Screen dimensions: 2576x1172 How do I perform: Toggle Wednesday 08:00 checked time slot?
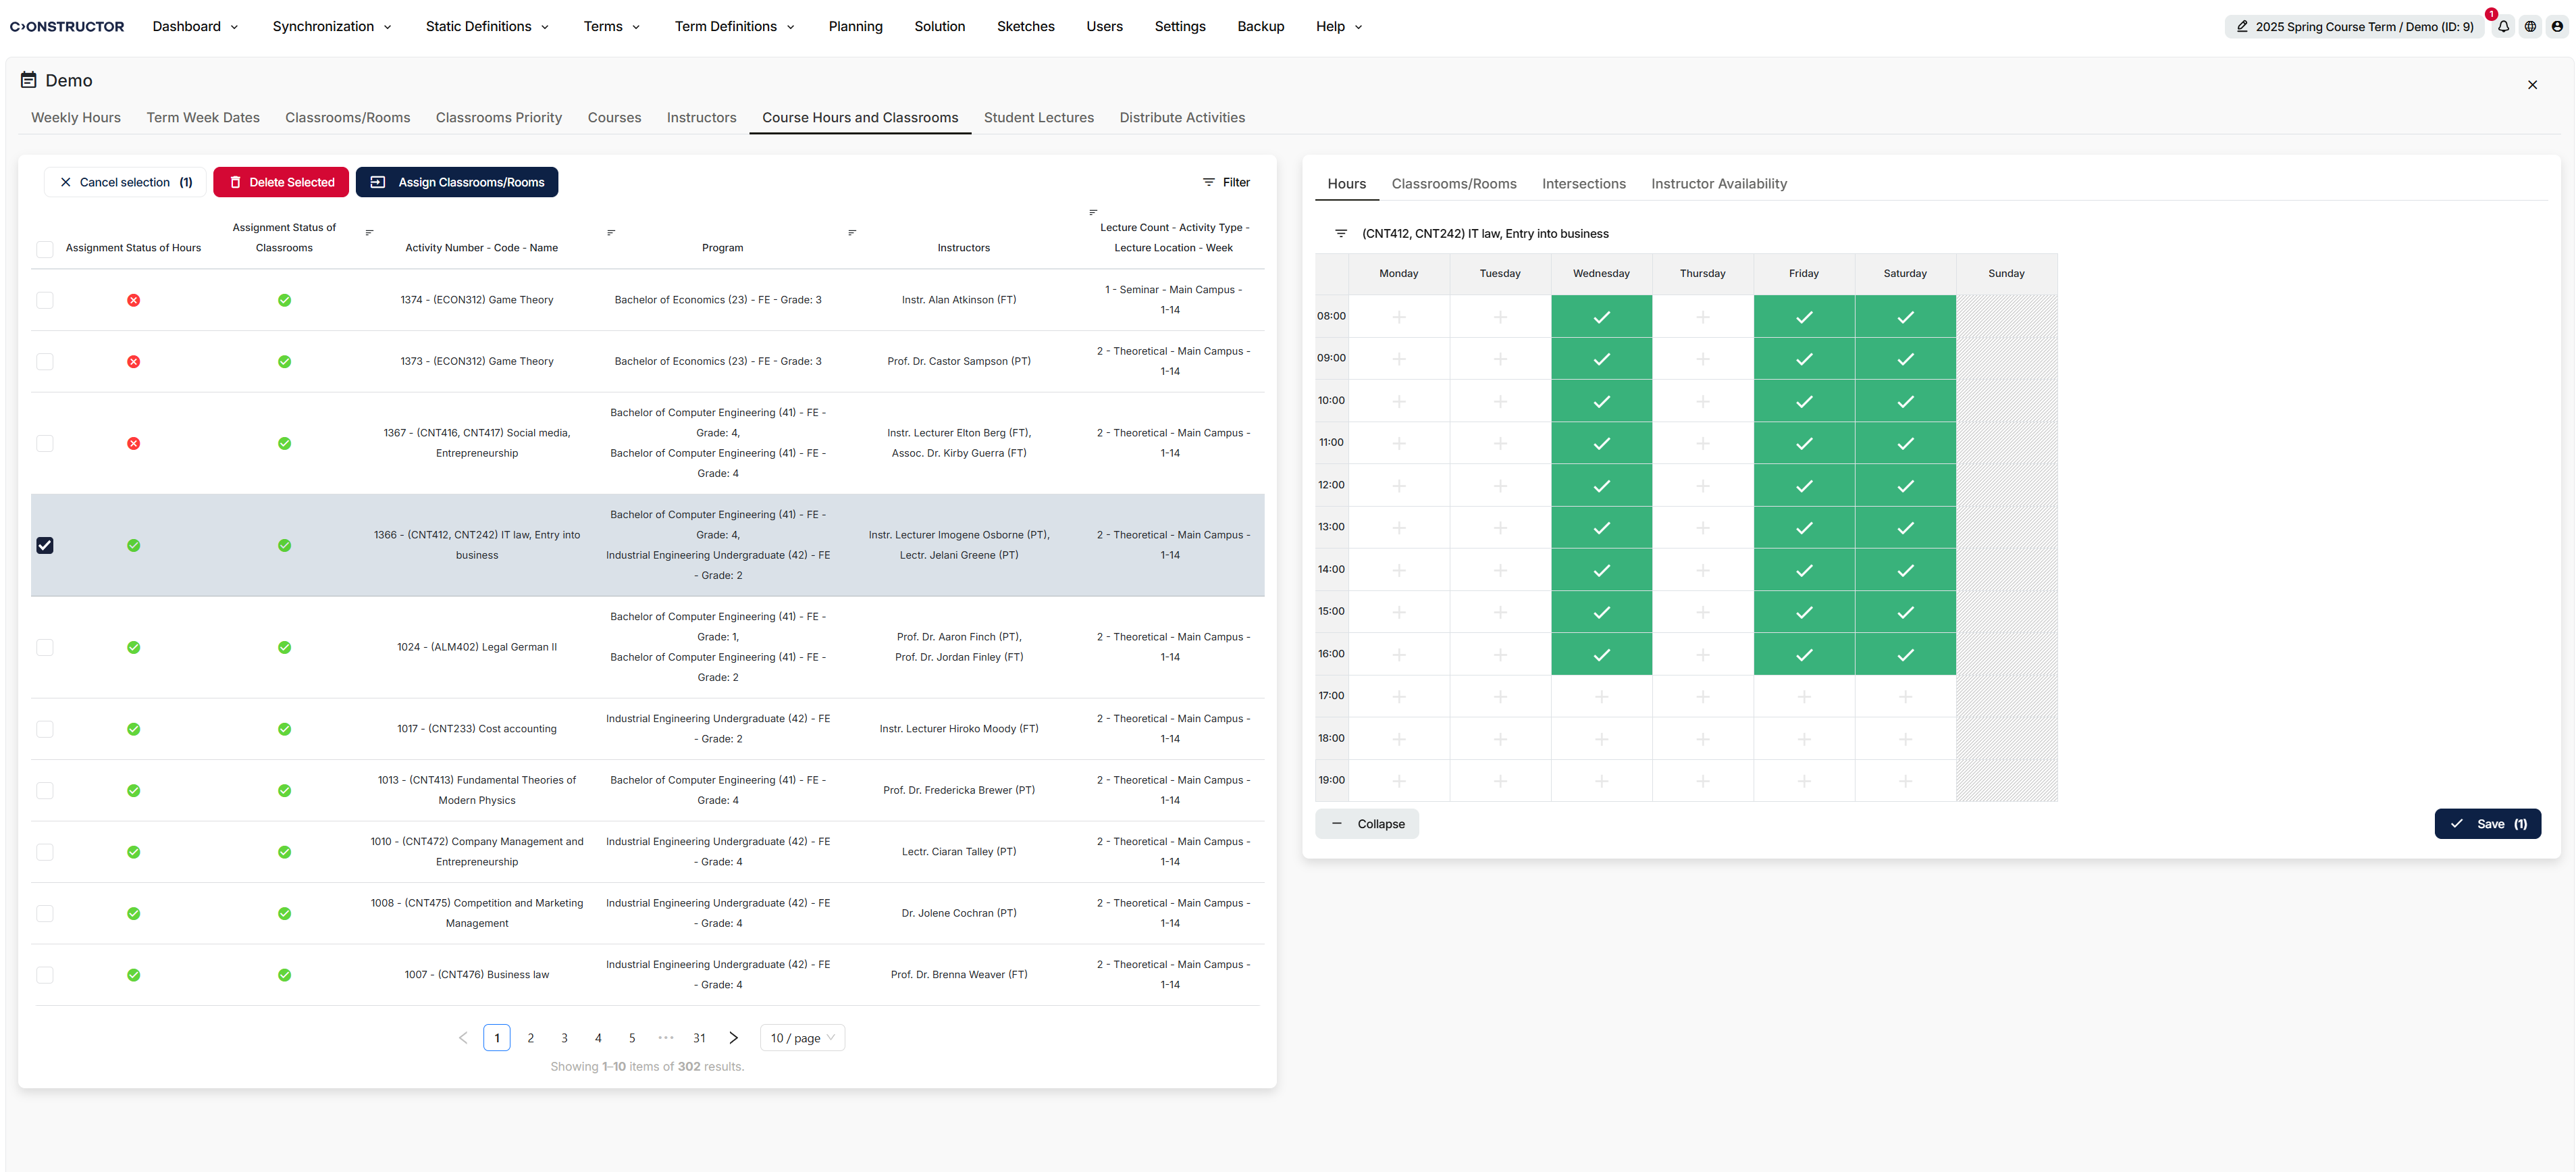(1601, 317)
